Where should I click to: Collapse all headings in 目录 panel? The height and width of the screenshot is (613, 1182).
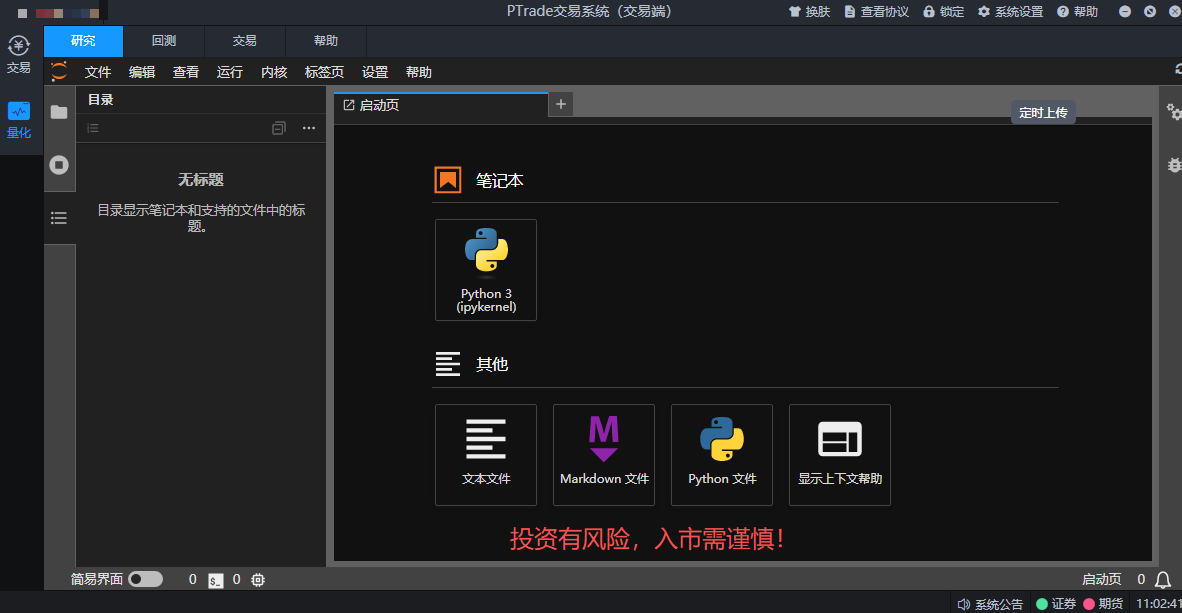[279, 128]
